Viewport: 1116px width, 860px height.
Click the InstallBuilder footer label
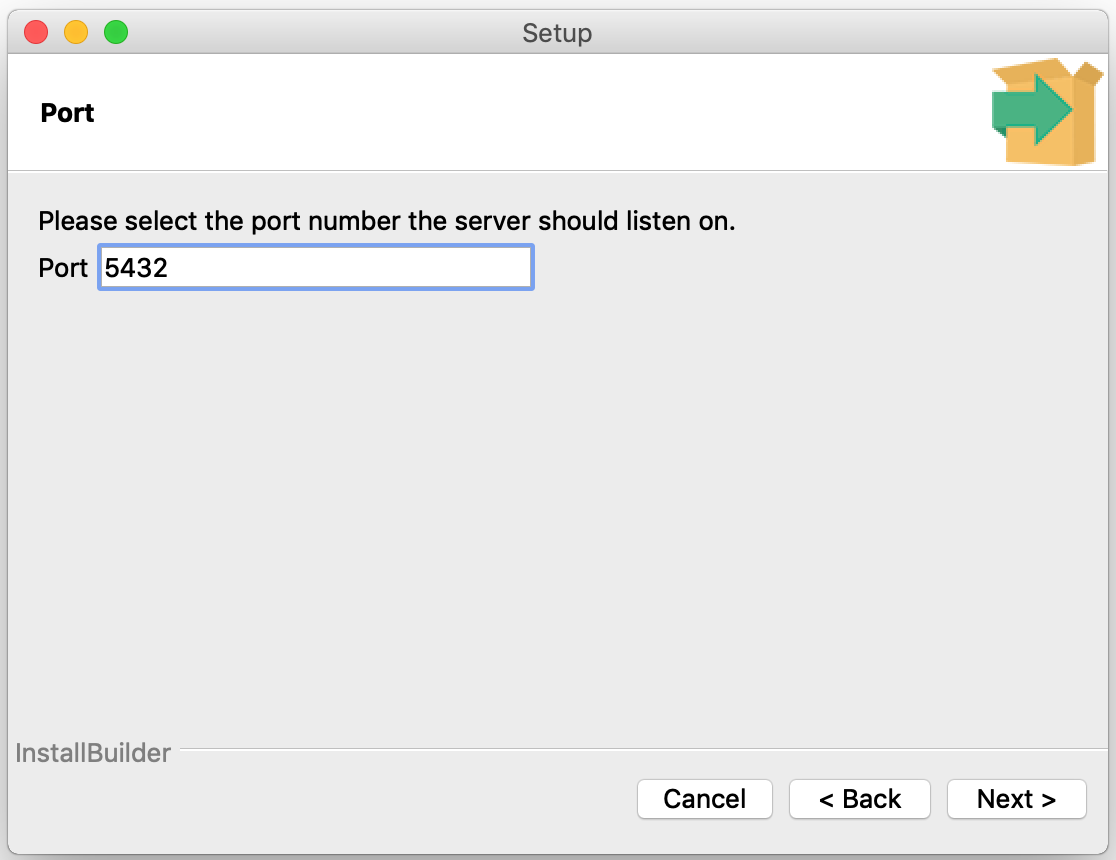pos(93,753)
